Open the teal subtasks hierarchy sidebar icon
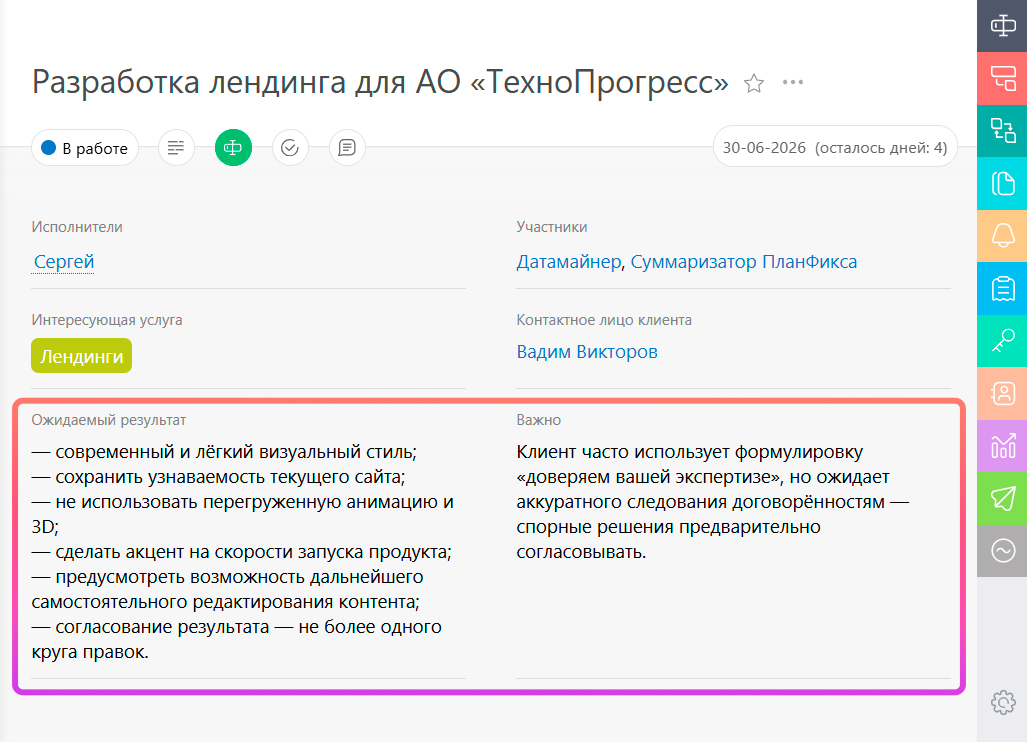 (x=1003, y=131)
